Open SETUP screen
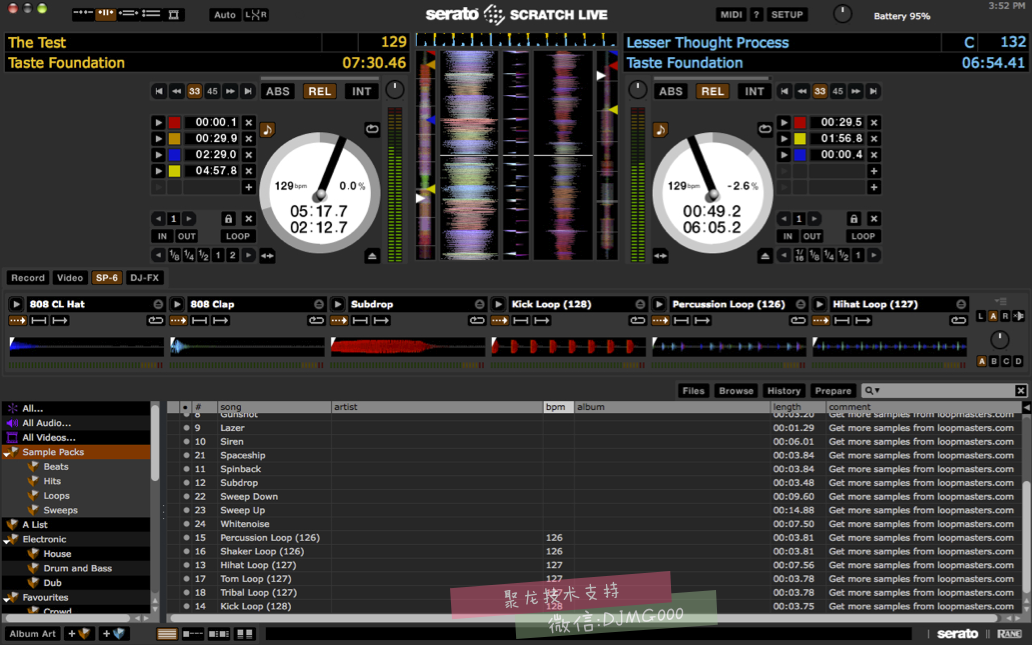1032x645 pixels. tap(787, 14)
